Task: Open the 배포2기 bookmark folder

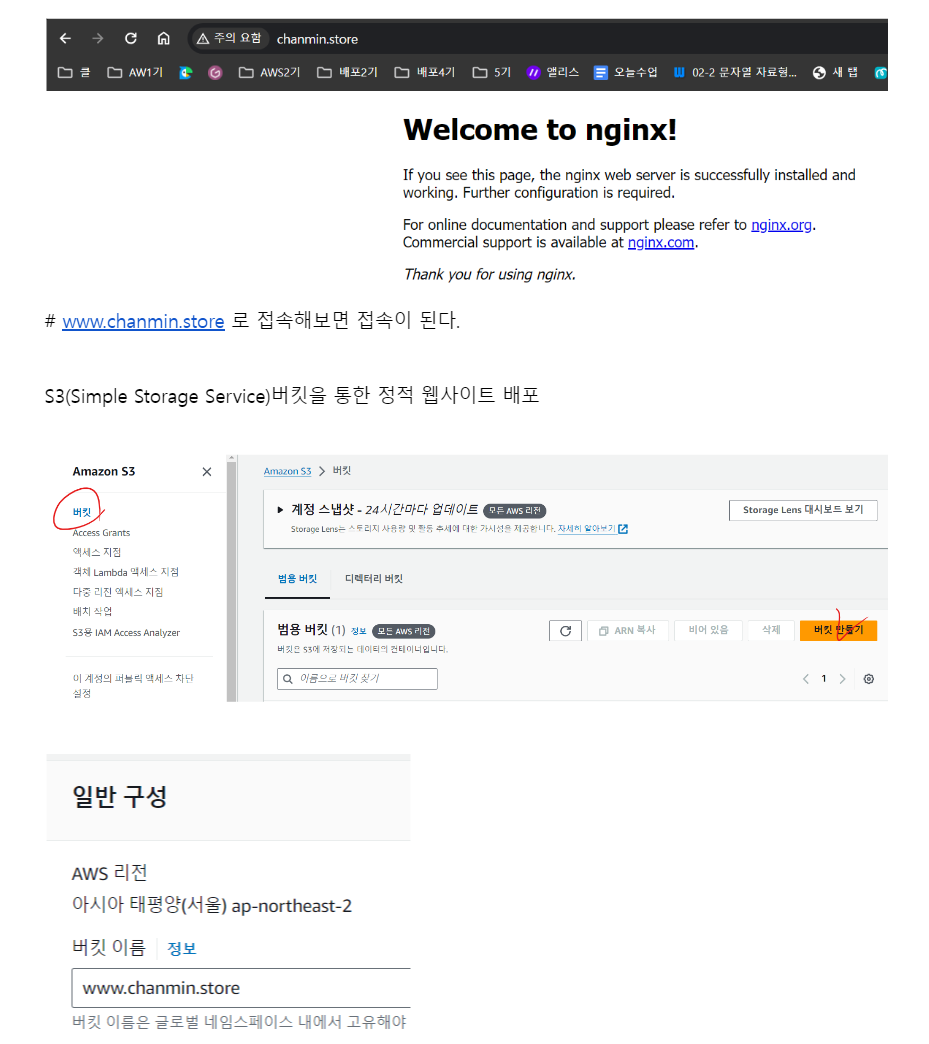Action: coord(348,72)
